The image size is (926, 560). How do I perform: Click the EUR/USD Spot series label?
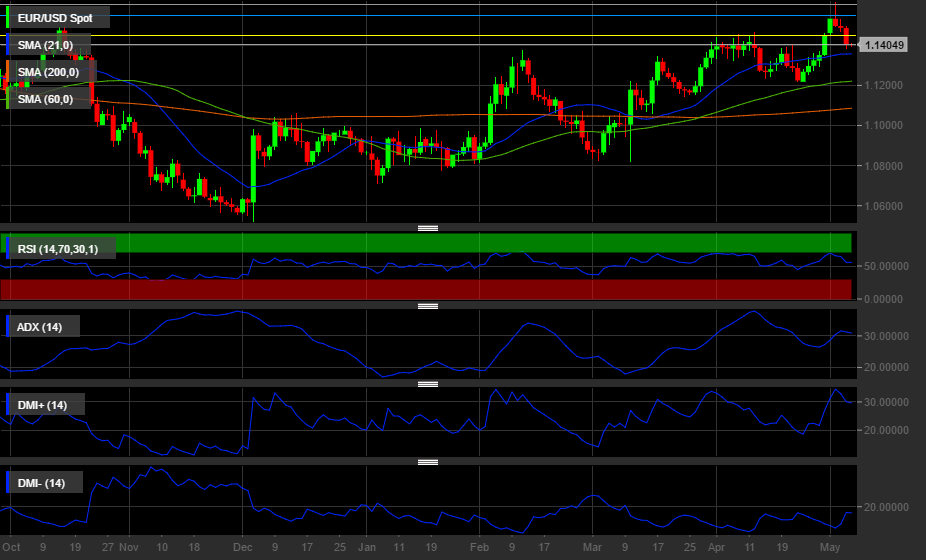pyautogui.click(x=57, y=18)
